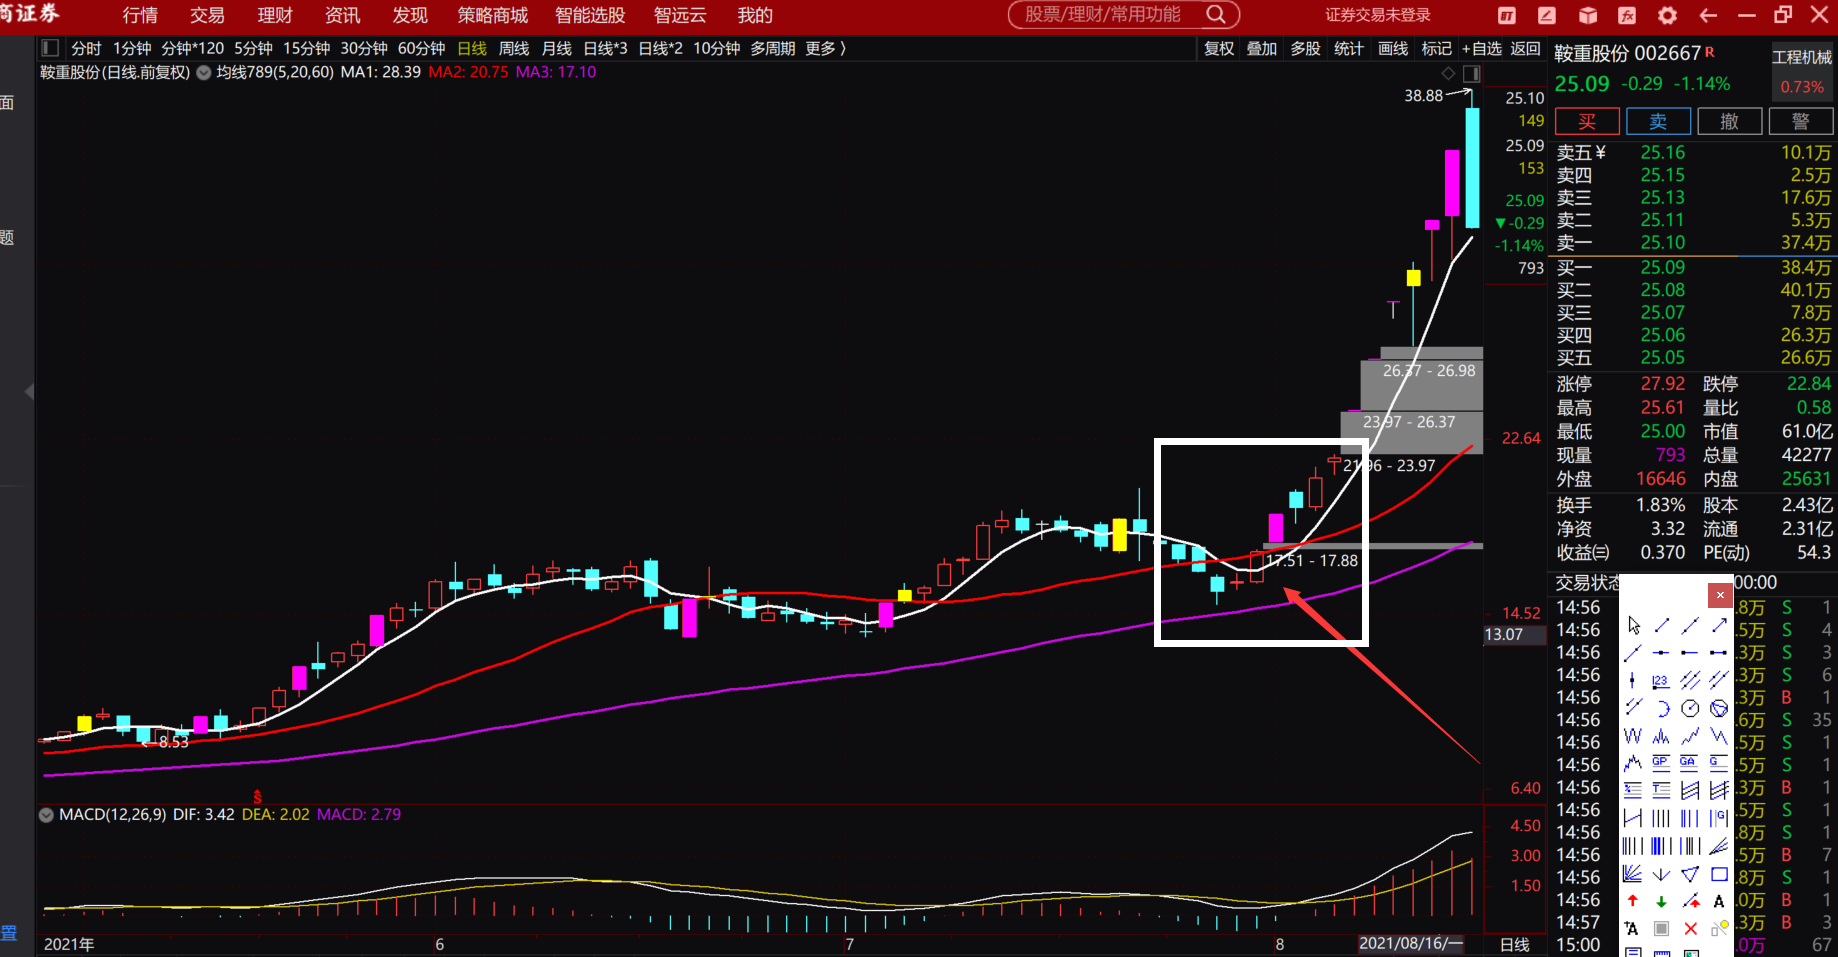Open the MACD indicator settings dropdown
Screen dimensions: 1838x957
46,815
